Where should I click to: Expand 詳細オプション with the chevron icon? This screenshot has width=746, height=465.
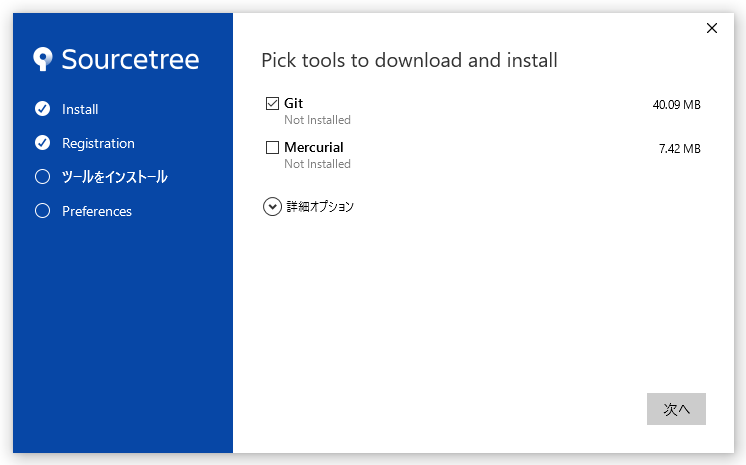pyautogui.click(x=272, y=207)
